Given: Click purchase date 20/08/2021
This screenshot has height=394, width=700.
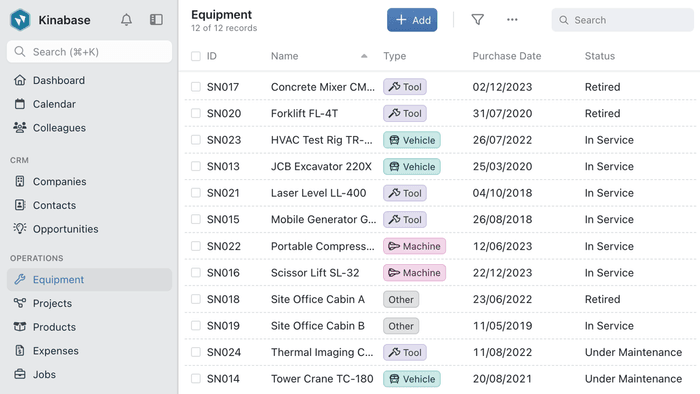Looking at the screenshot, I should pyautogui.click(x=502, y=379).
